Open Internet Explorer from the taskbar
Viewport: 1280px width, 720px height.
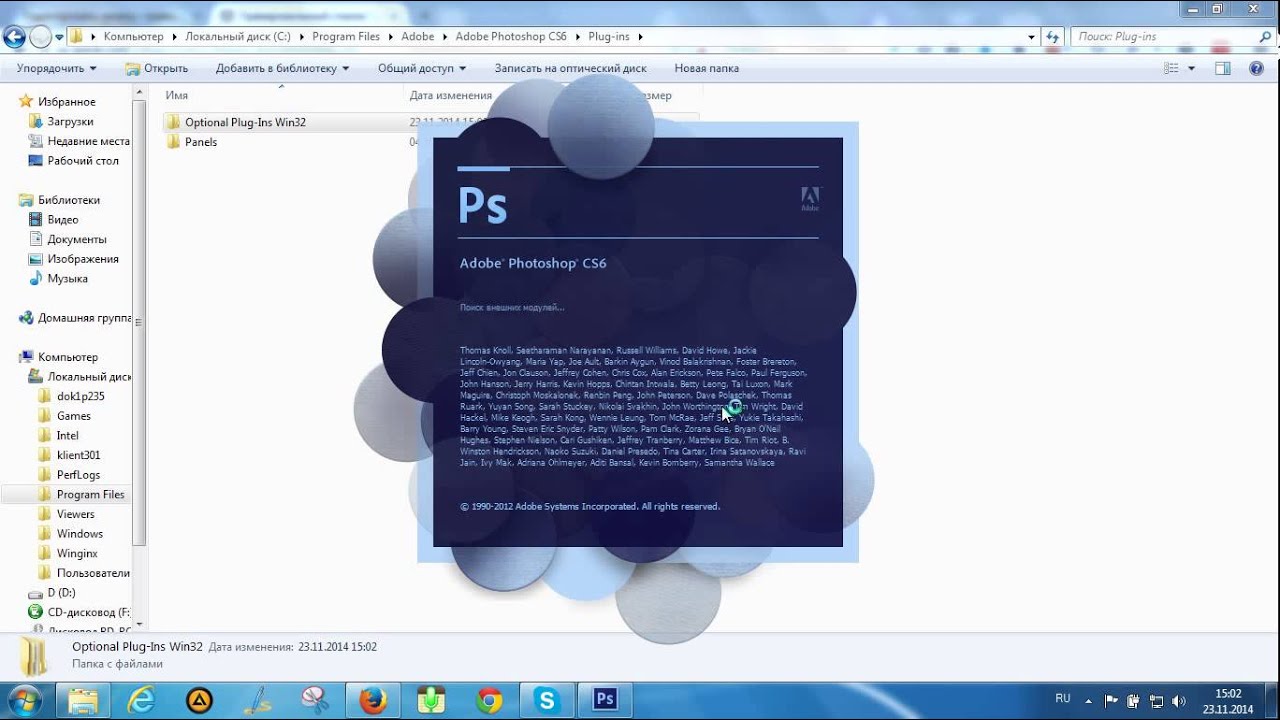click(x=142, y=700)
